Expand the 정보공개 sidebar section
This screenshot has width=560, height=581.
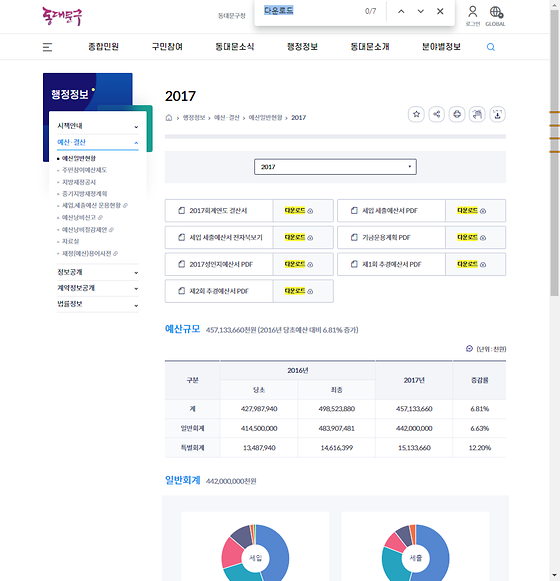pos(98,272)
